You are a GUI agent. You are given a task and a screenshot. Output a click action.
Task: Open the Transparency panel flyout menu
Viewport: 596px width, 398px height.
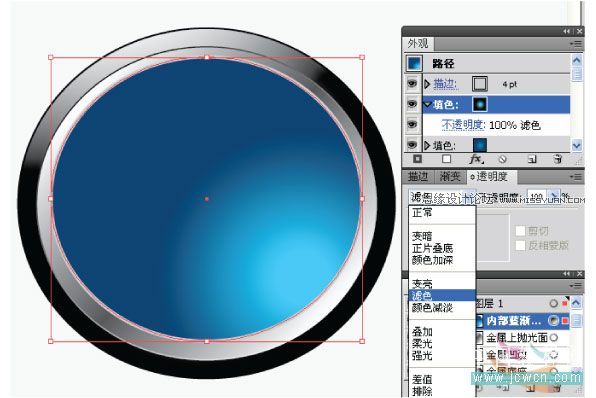575,177
